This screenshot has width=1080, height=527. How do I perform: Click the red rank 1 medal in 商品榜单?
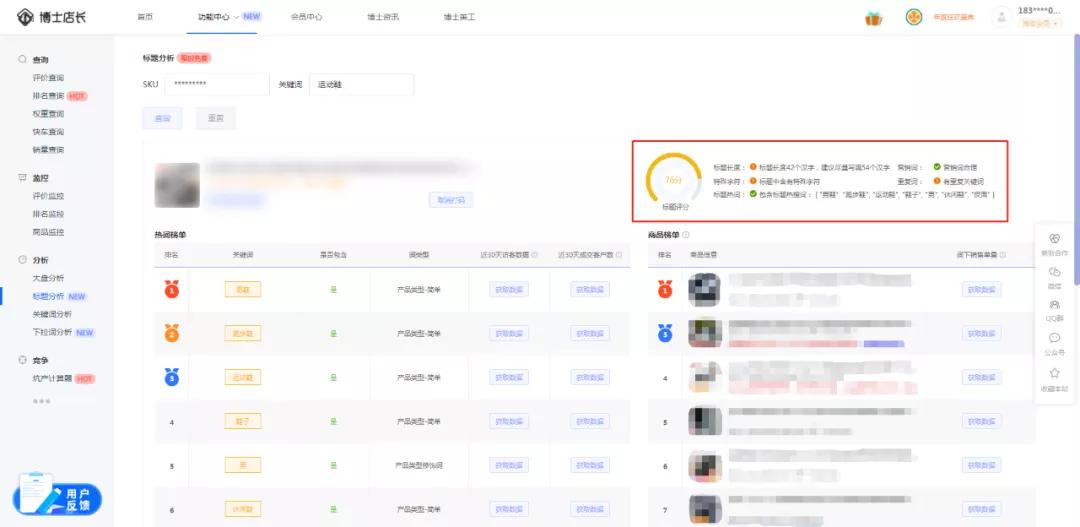click(665, 289)
